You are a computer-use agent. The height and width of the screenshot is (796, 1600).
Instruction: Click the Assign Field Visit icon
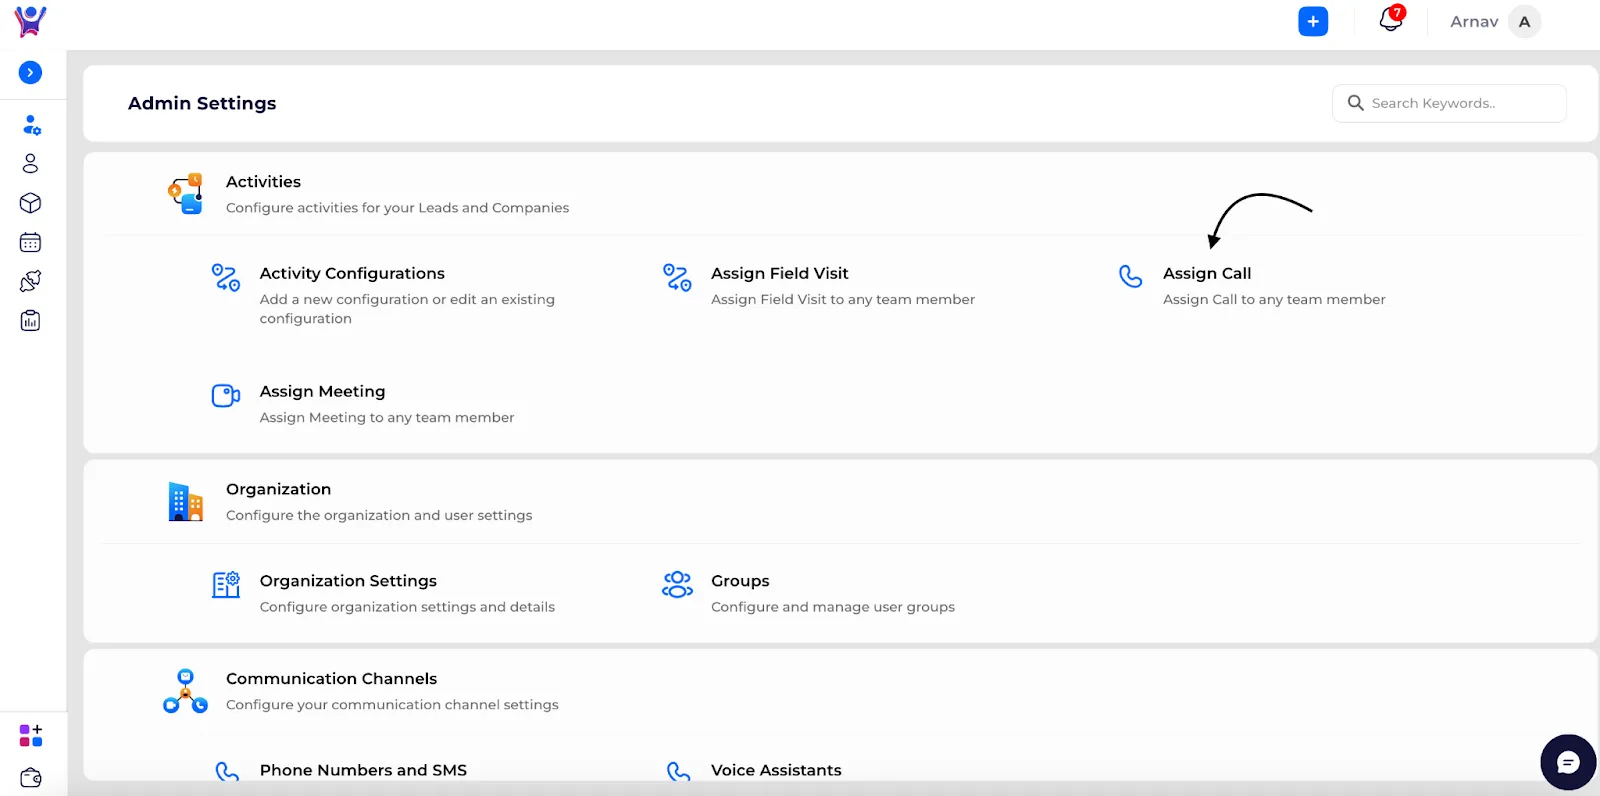(x=677, y=277)
